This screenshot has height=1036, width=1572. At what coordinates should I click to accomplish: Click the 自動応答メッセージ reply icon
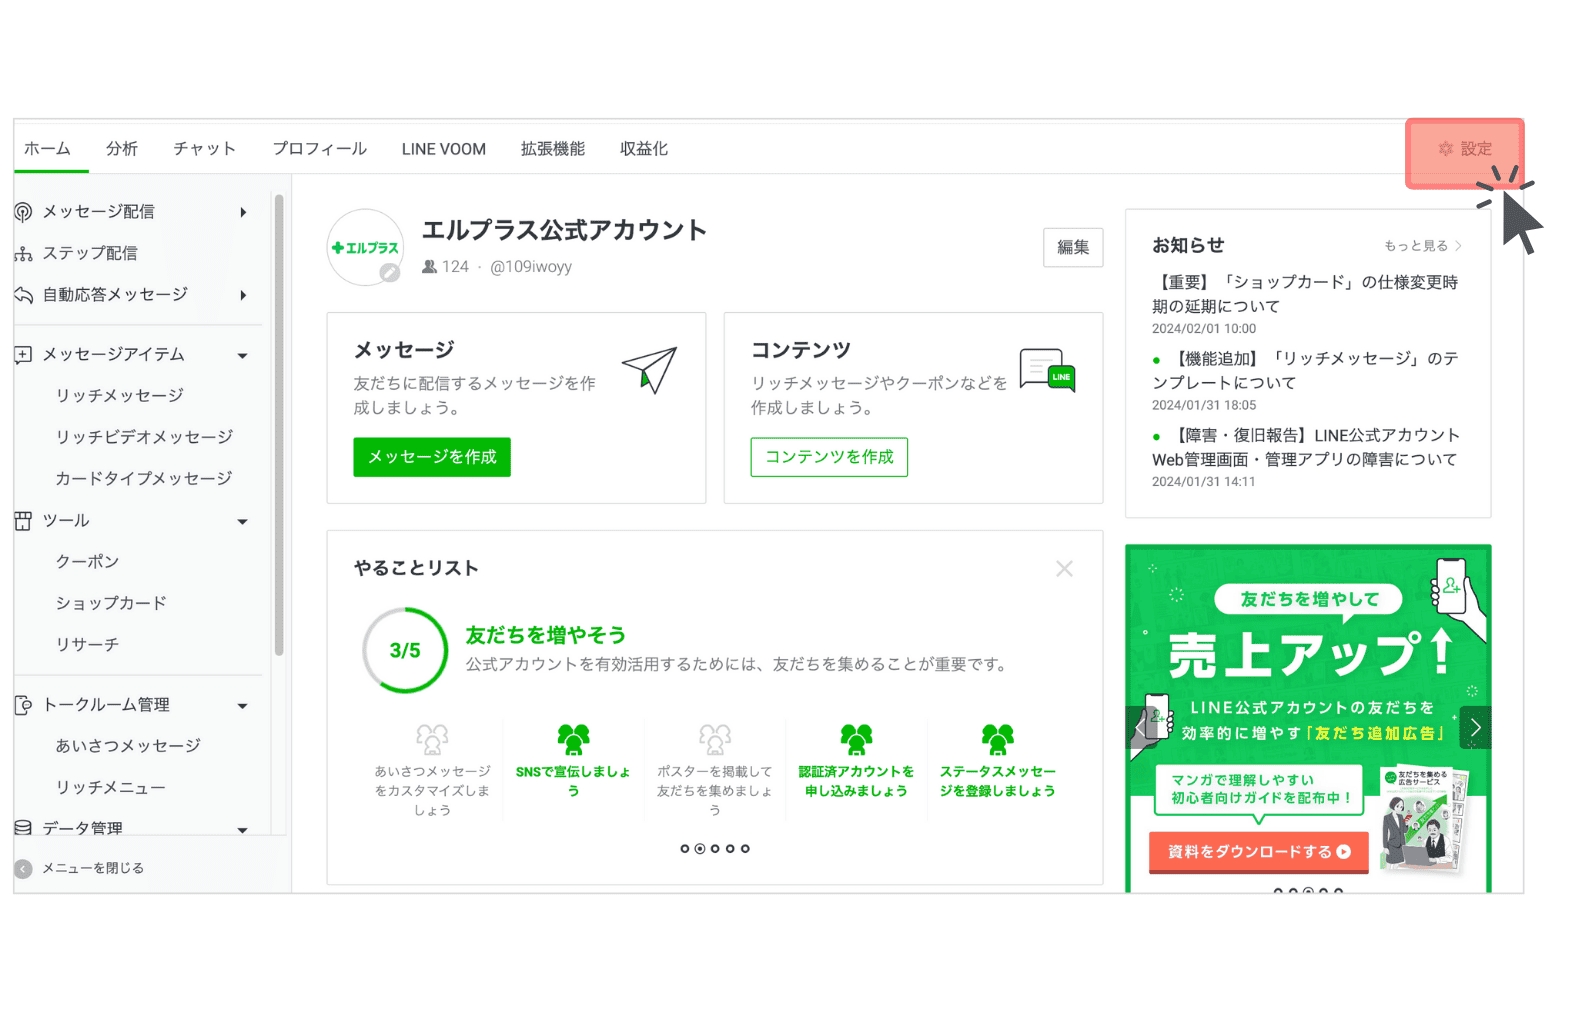pos(23,295)
